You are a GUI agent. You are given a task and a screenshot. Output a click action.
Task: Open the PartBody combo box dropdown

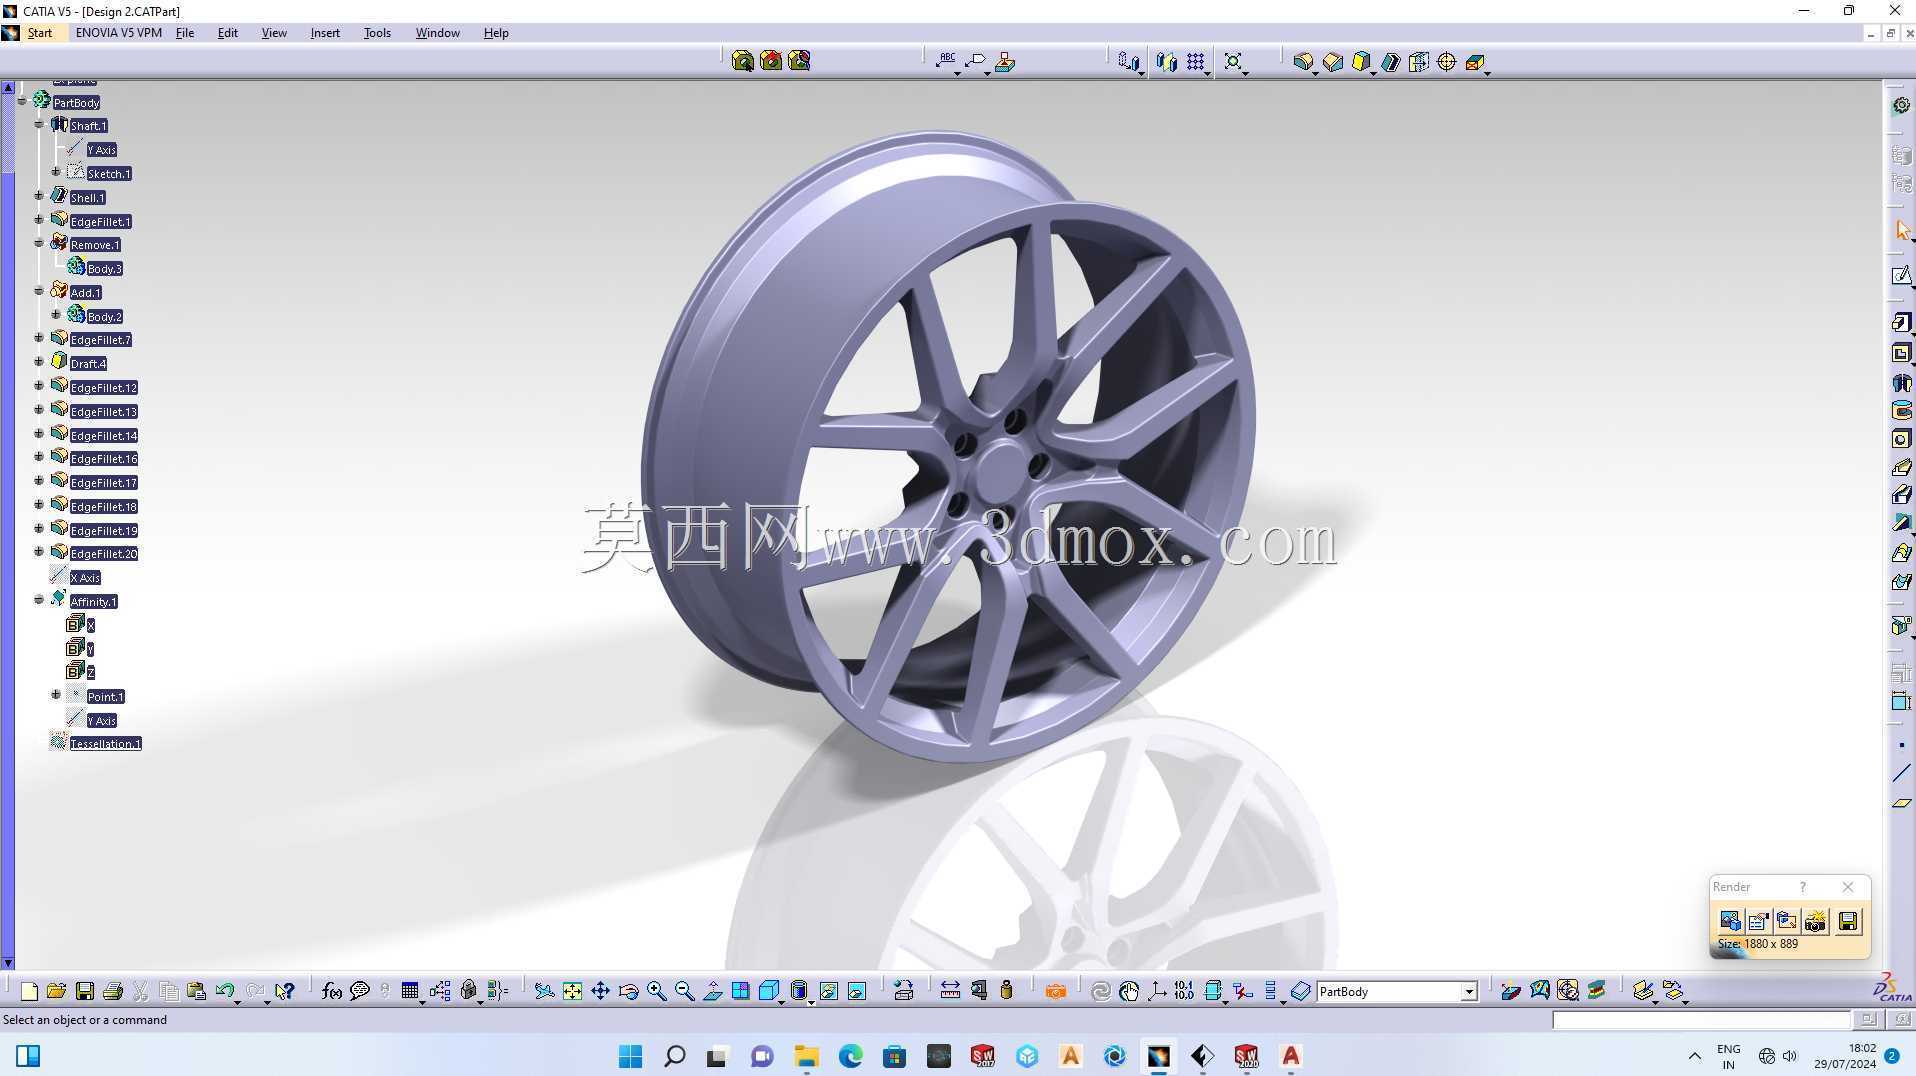pyautogui.click(x=1469, y=992)
